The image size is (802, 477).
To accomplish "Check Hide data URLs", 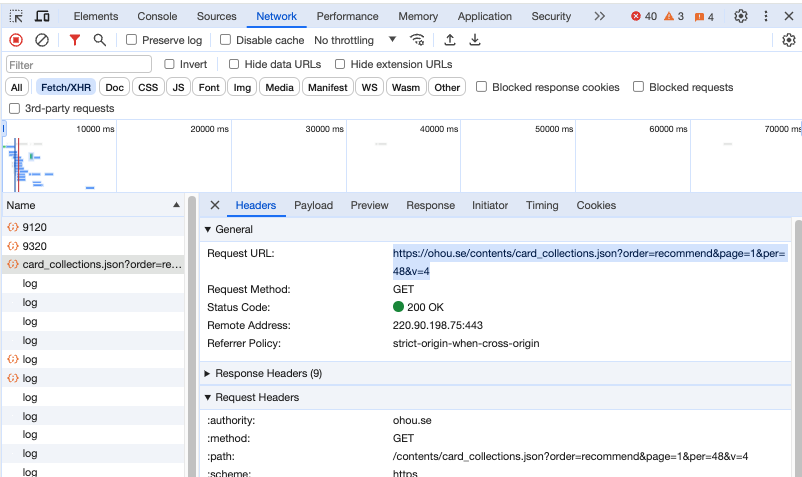I will coord(234,64).
